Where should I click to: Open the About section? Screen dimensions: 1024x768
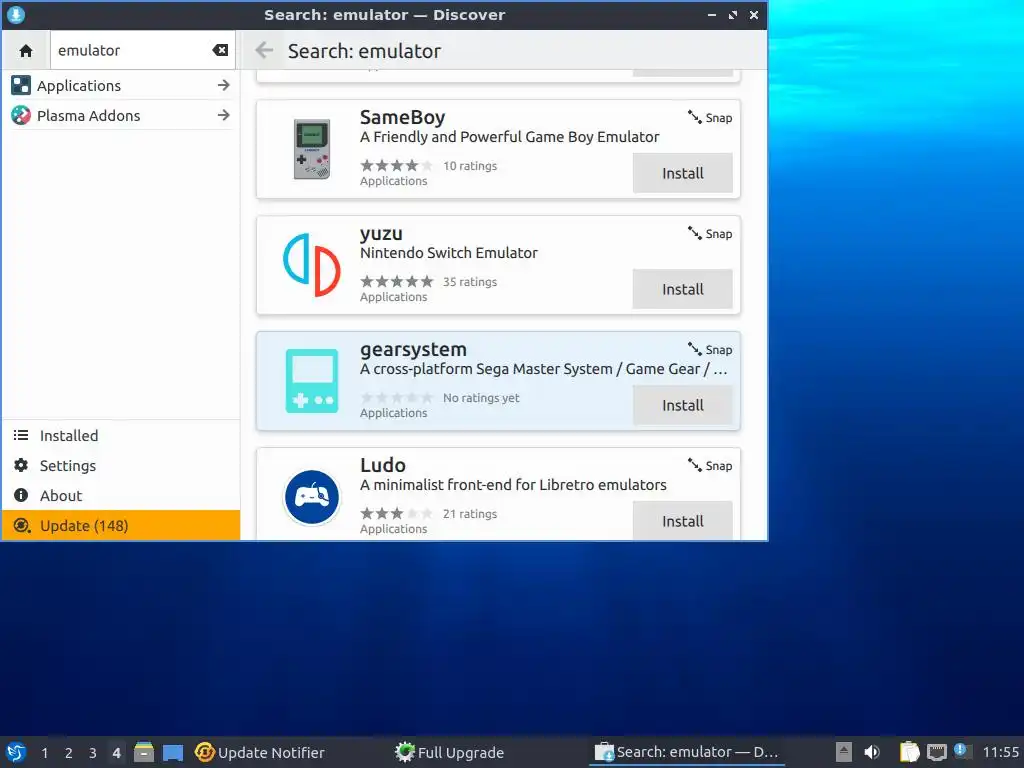coord(121,496)
